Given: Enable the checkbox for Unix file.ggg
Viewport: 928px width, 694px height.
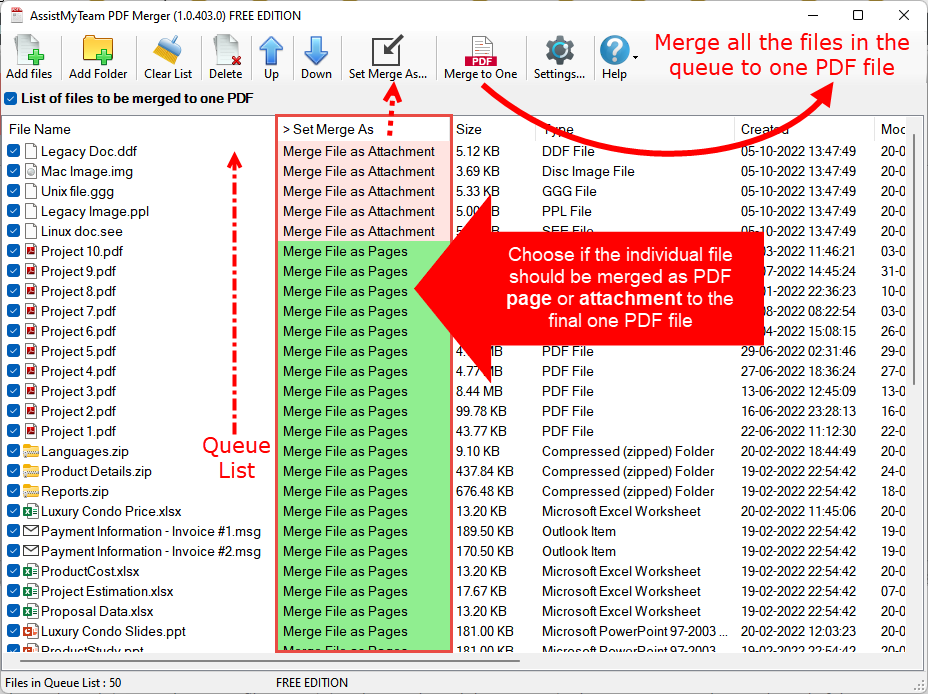Looking at the screenshot, I should 12,191.
